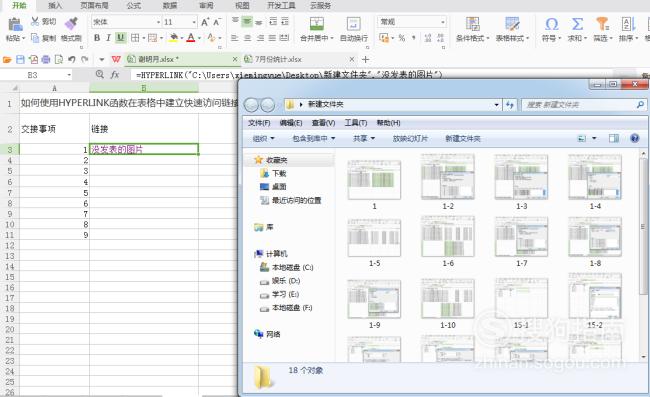Click the open folder icon in quick toolbar
650x397 pixels.
pyautogui.click(x=7, y=60)
